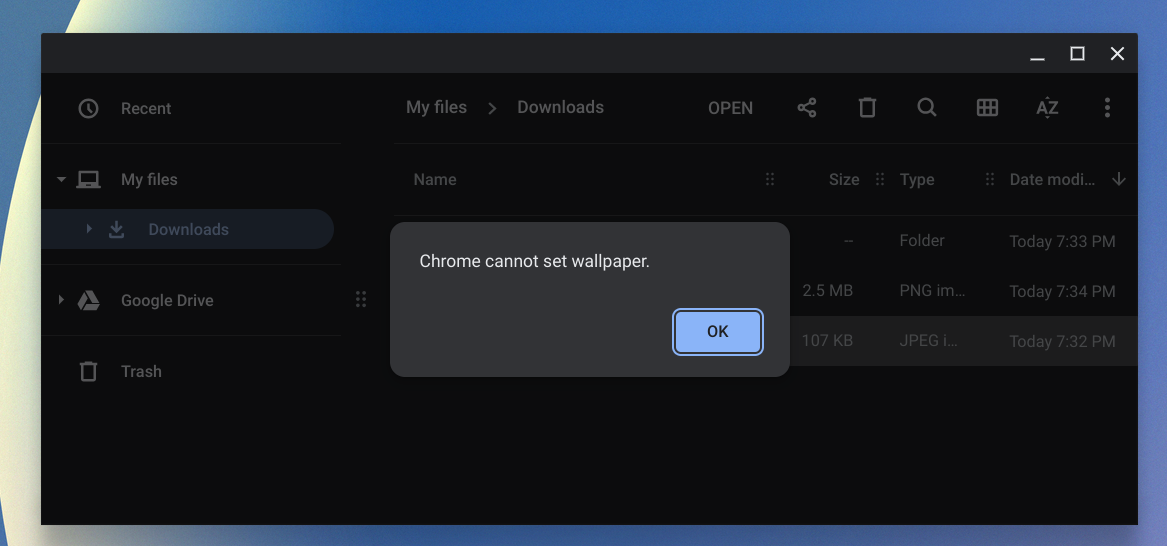Screen dimensions: 1167x546
Task: Open the three-dot more menu
Action: pos(1107,108)
